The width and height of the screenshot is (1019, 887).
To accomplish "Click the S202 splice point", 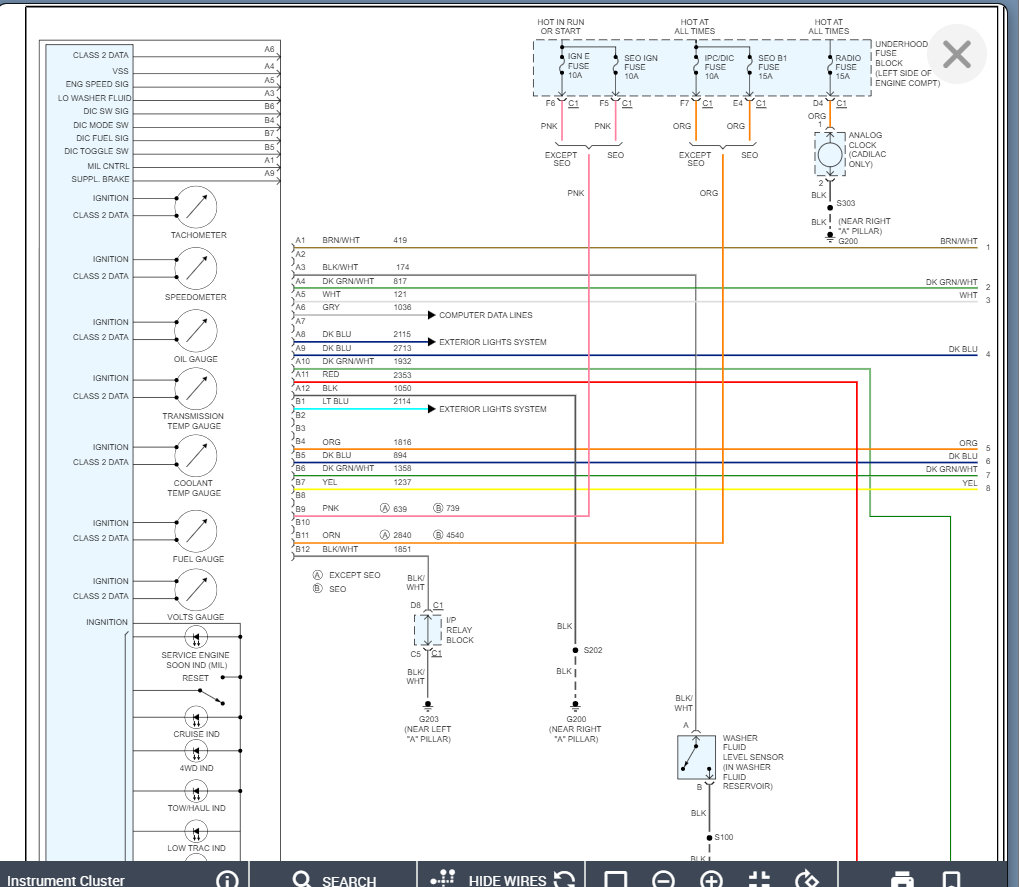I will (x=575, y=650).
